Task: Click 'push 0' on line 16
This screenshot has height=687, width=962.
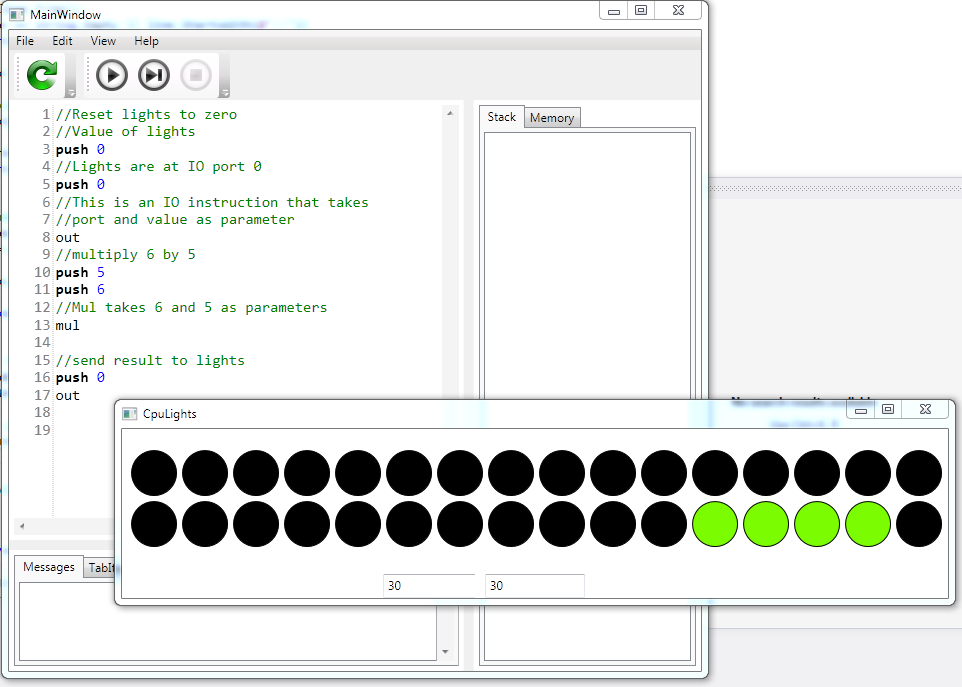Action: click(80, 378)
